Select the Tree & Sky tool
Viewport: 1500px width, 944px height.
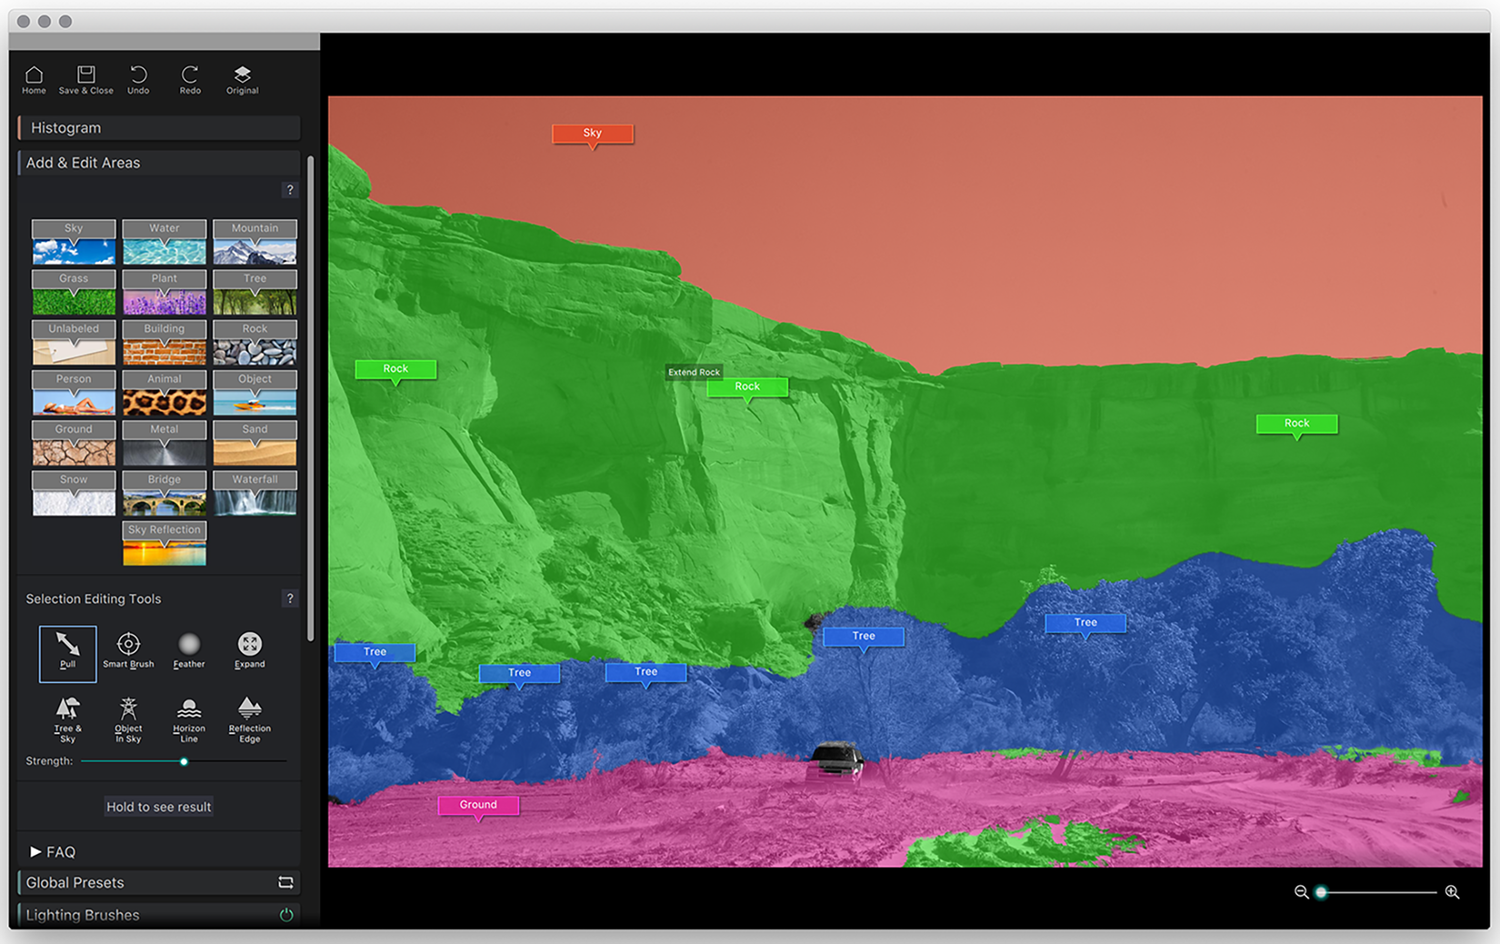click(x=67, y=718)
